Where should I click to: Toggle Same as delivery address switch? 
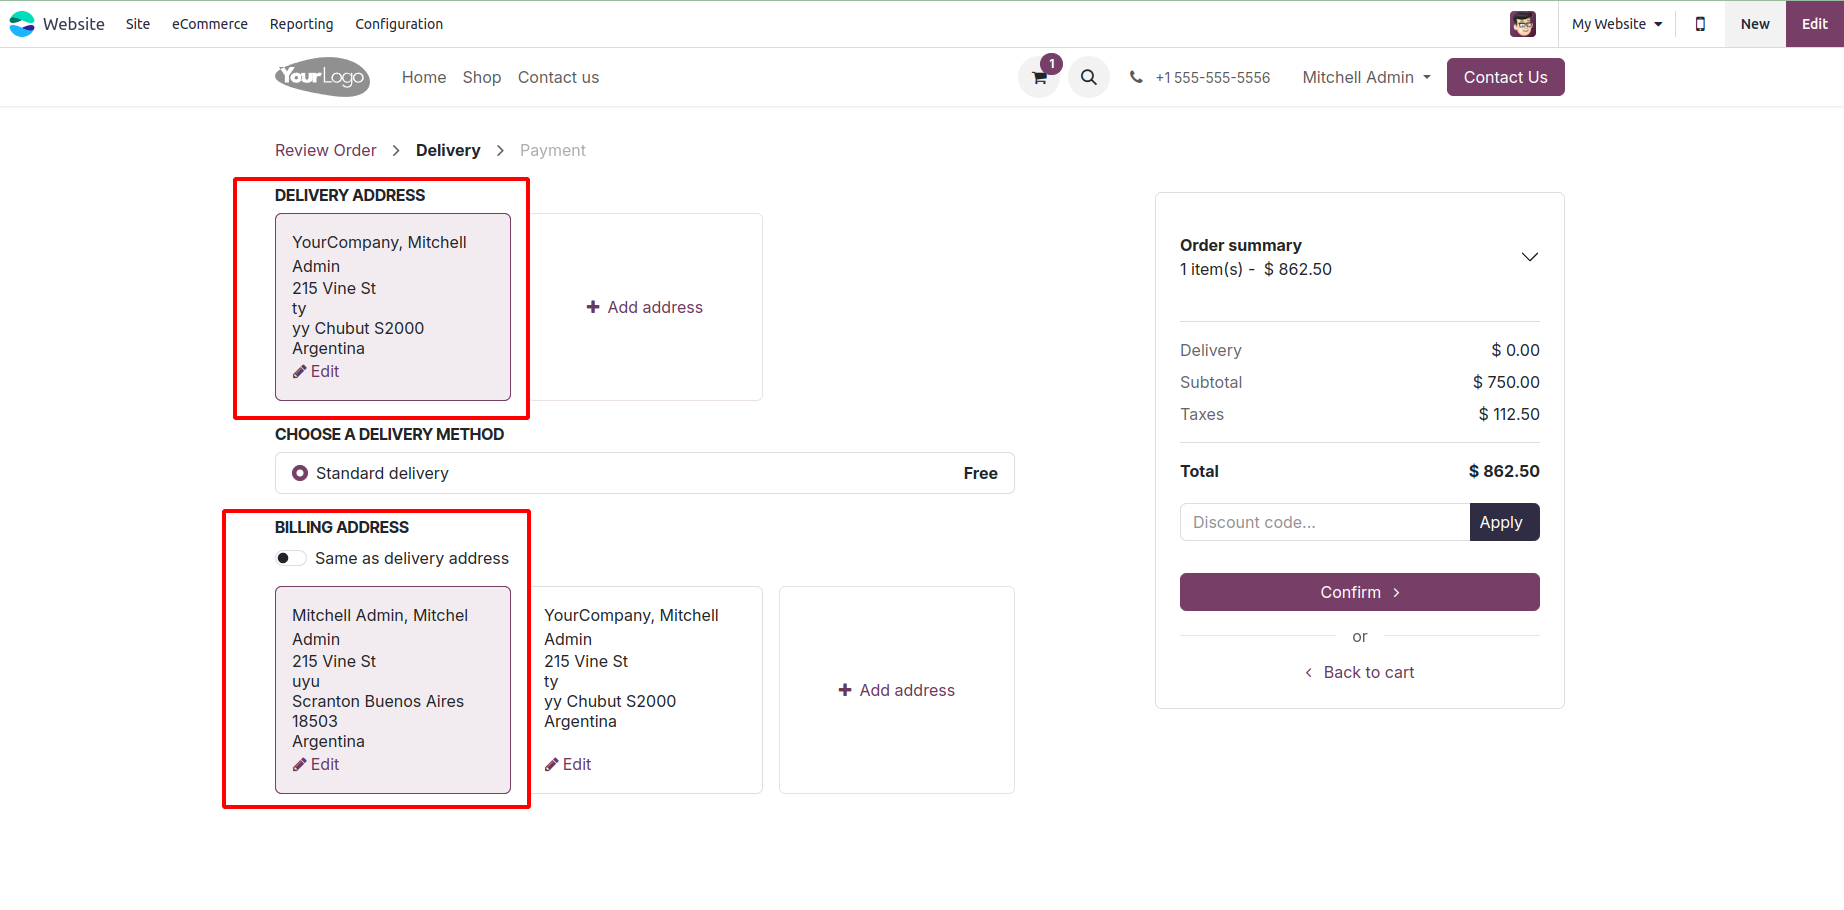(291, 558)
